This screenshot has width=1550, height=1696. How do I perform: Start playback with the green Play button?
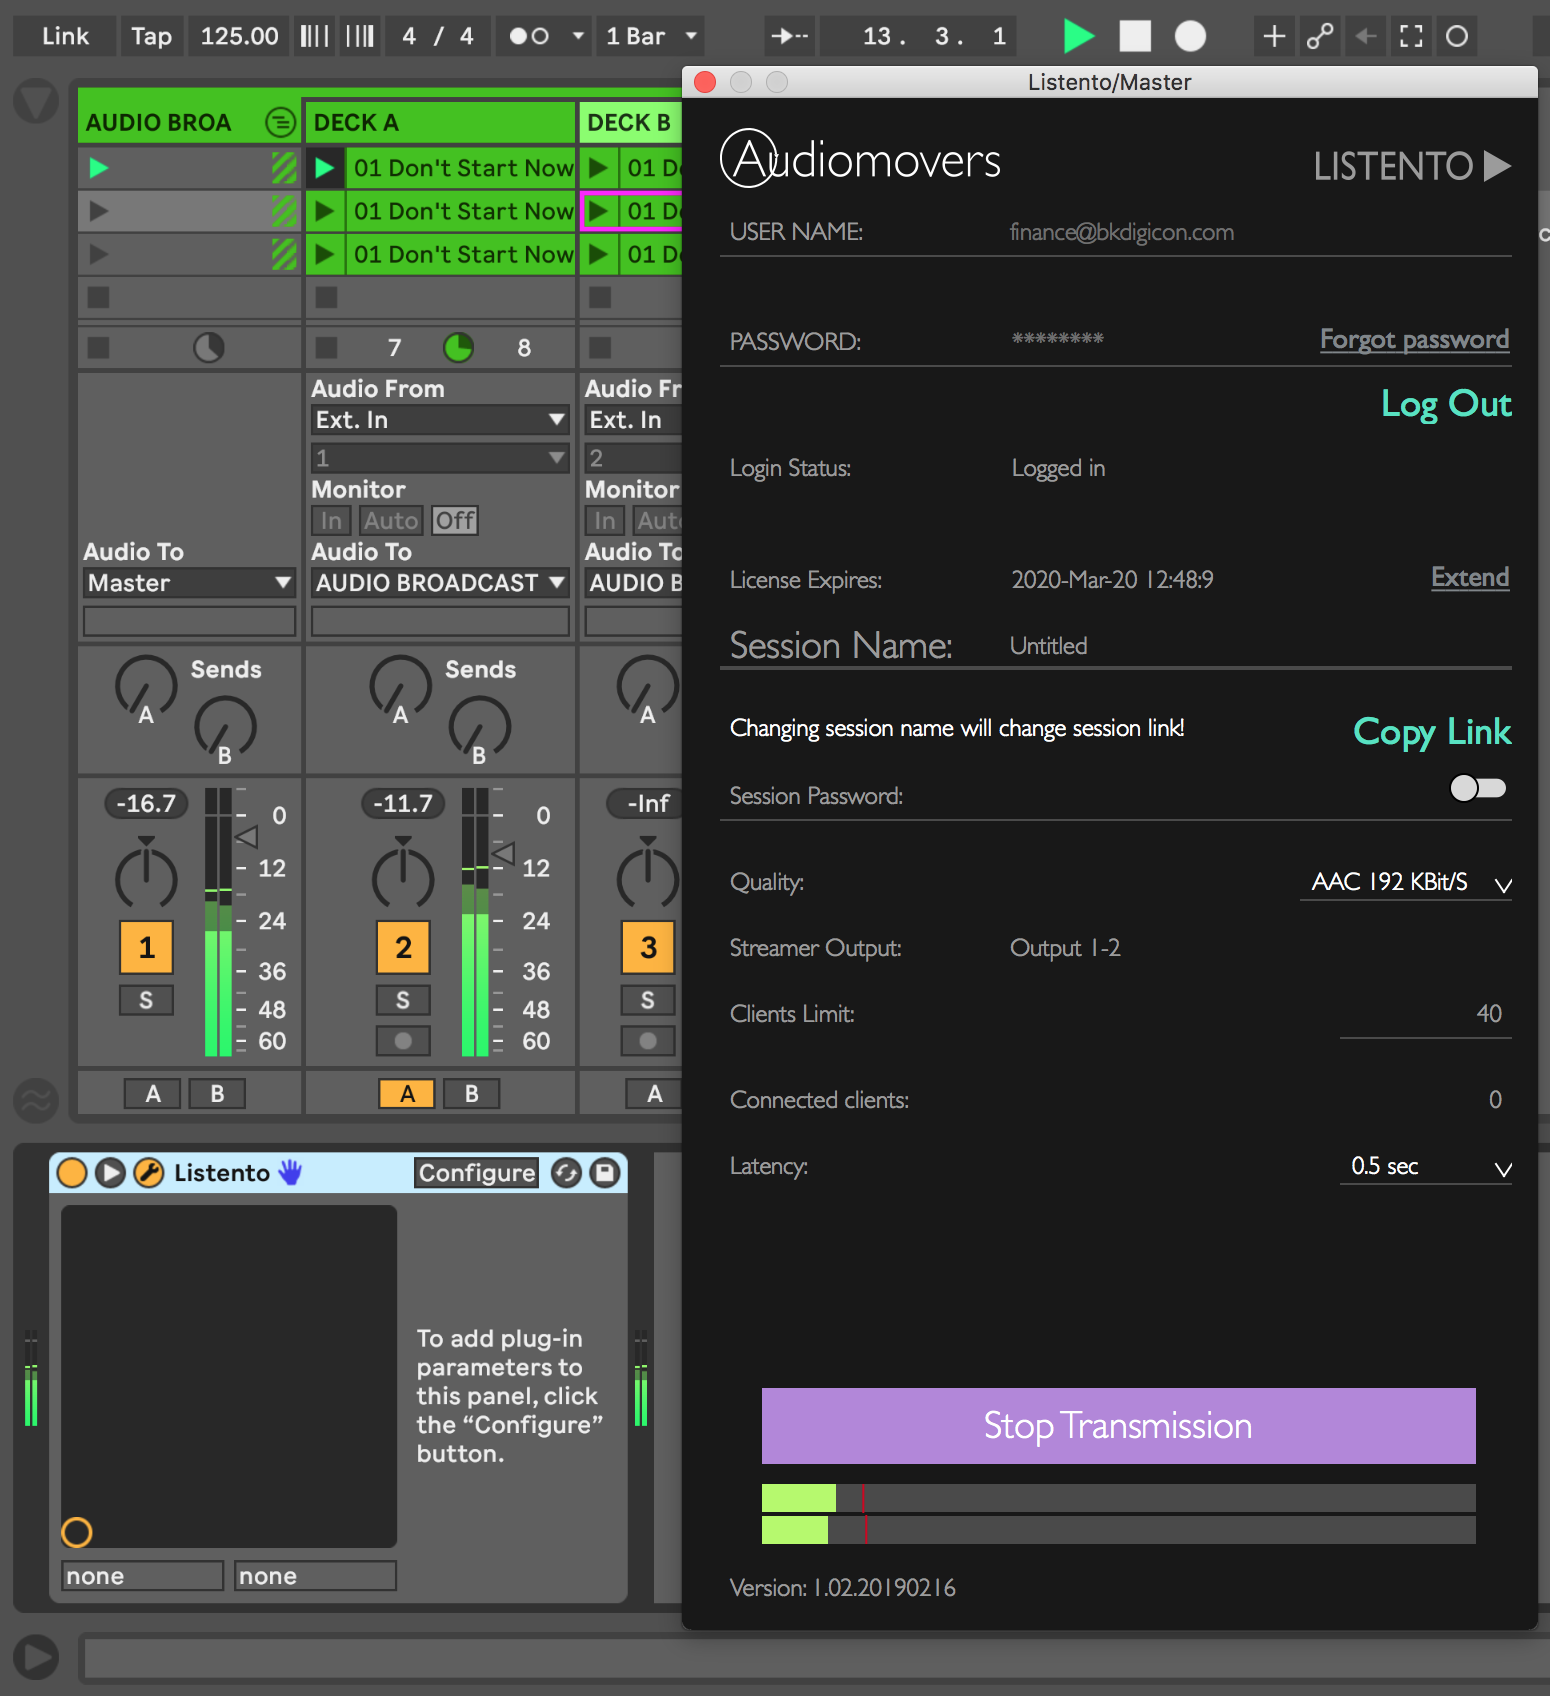(1078, 36)
